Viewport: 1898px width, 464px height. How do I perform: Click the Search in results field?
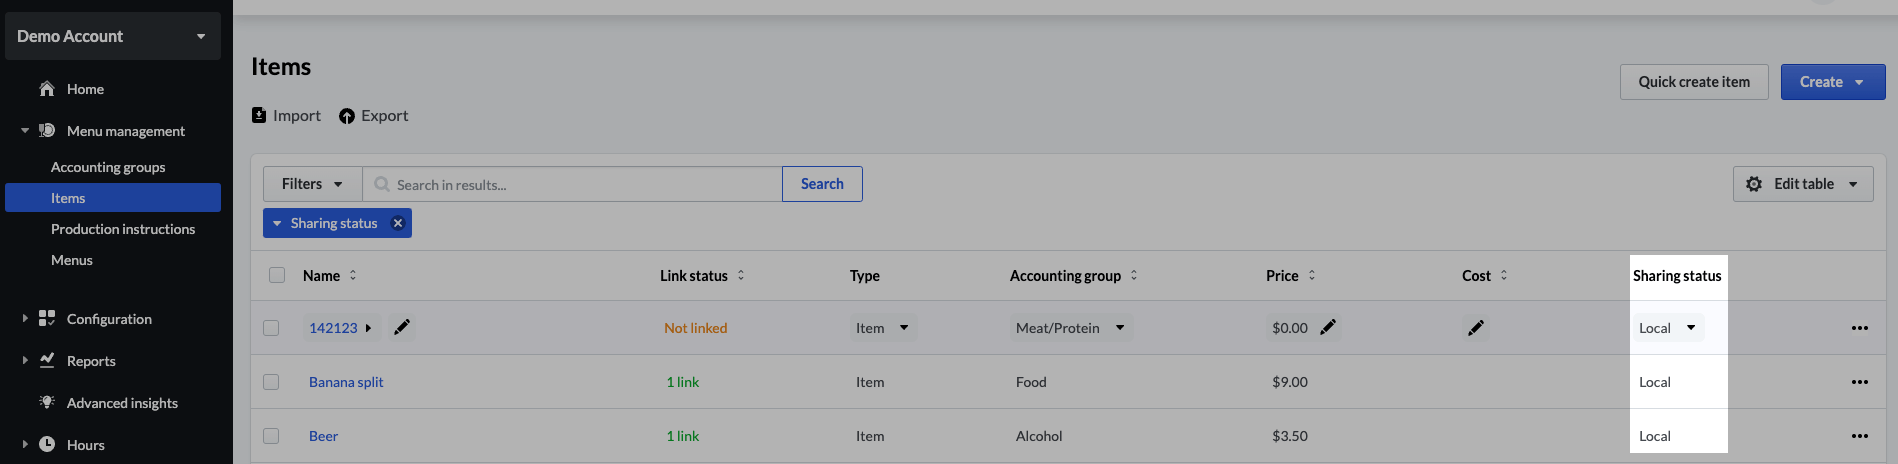click(x=580, y=185)
